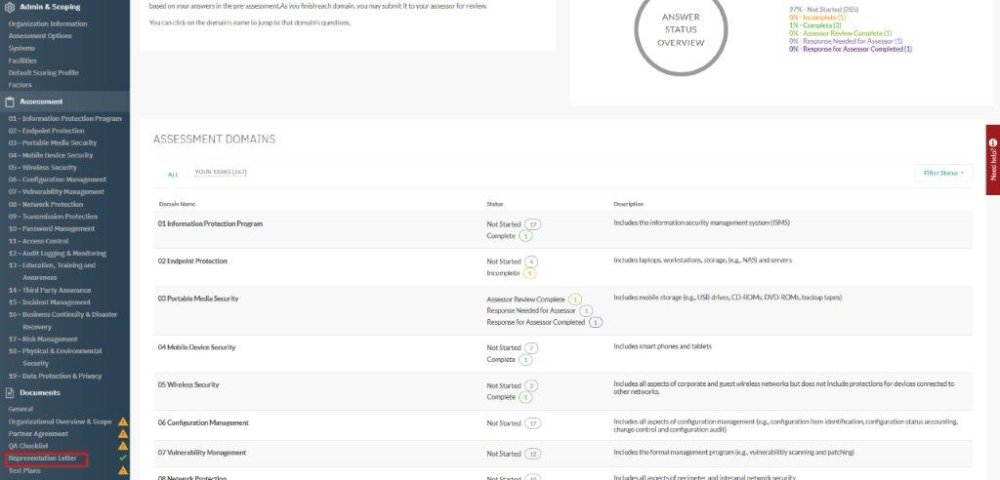Open the red Need help? side tab

(x=993, y=159)
